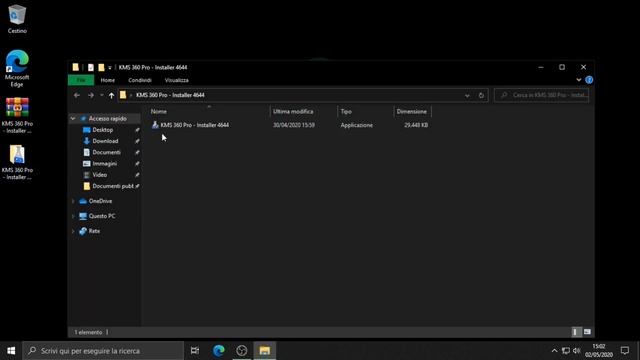640x360 pixels.
Task: Click the 29.448 KB size cell
Action: point(416,125)
